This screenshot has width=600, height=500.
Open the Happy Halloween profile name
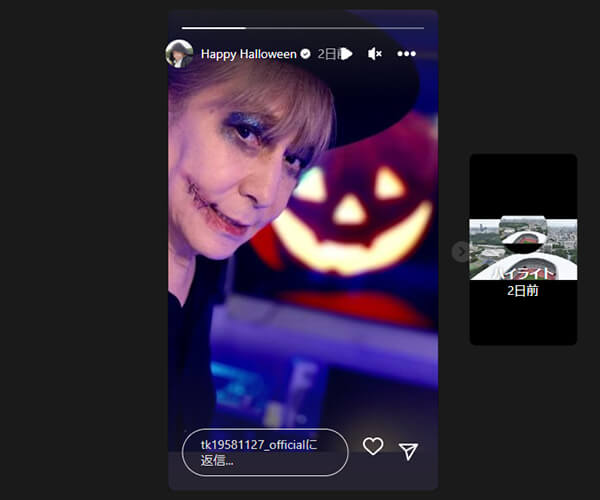pyautogui.click(x=248, y=54)
